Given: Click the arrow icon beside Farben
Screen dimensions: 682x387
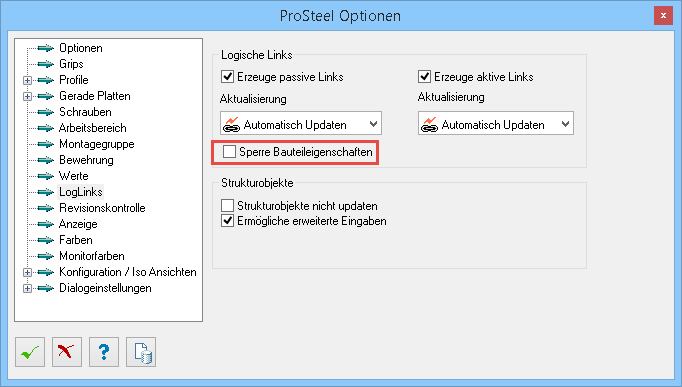Looking at the screenshot, I should point(46,240).
